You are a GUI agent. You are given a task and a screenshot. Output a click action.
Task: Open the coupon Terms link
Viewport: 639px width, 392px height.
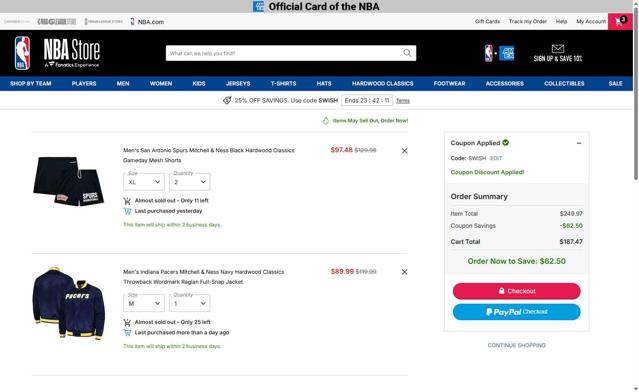click(x=403, y=101)
